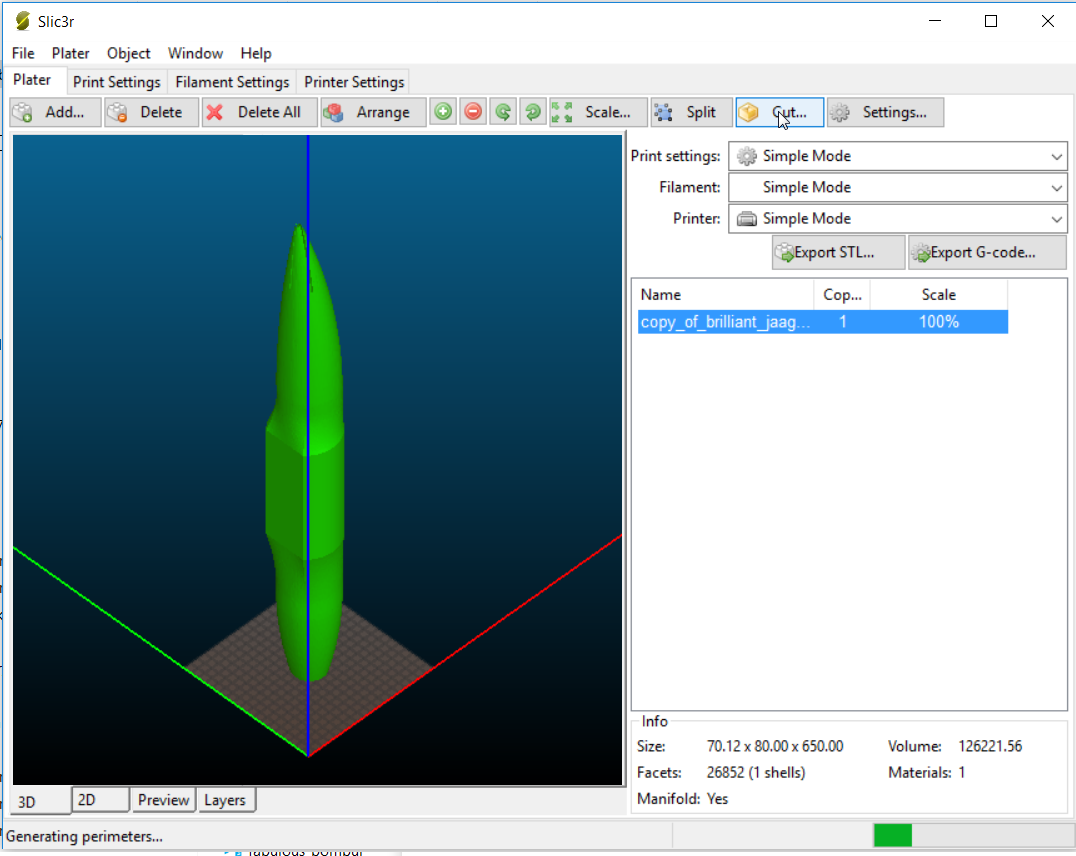Click the Arrange objects button
Screen dimensions: 1076x856
[x=373, y=113]
